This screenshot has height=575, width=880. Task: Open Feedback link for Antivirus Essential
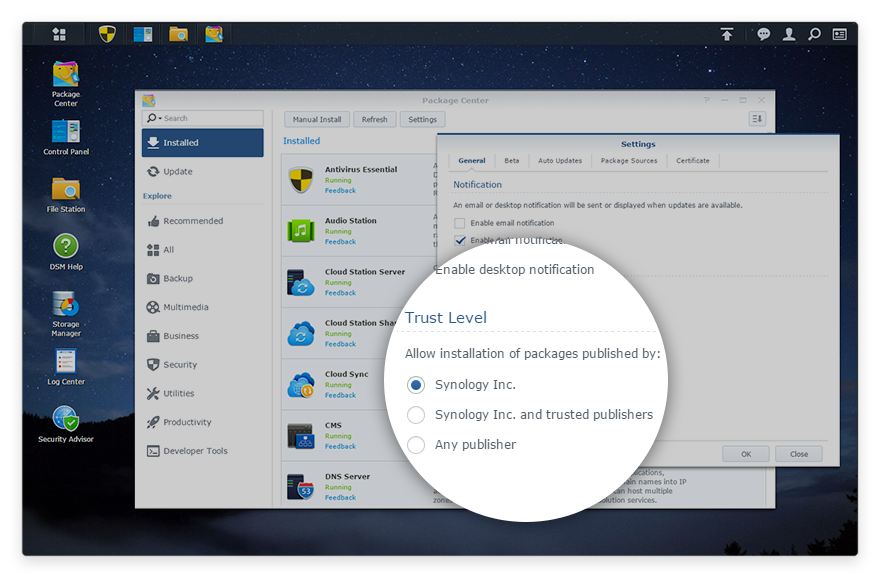[x=340, y=191]
